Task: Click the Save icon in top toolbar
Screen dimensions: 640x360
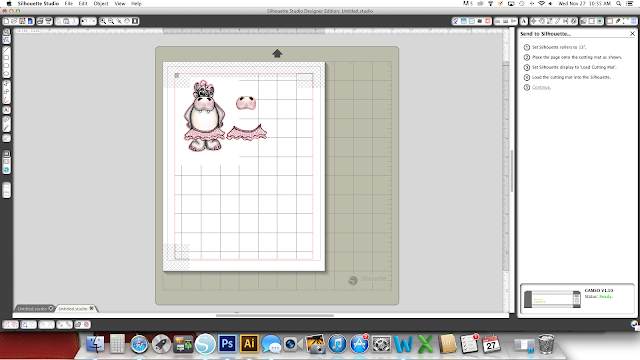Action: [x=22, y=21]
